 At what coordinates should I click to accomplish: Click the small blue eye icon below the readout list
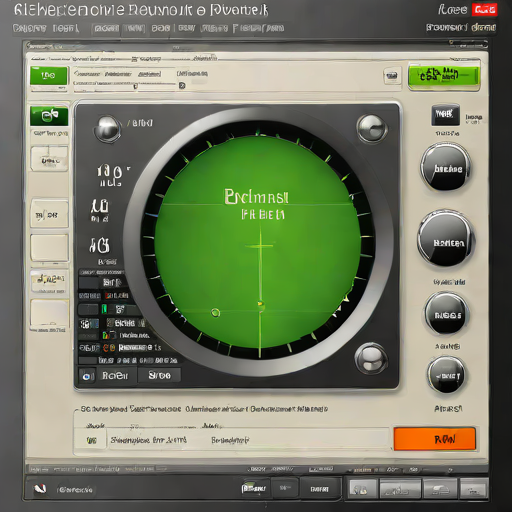pyautogui.click(x=87, y=376)
